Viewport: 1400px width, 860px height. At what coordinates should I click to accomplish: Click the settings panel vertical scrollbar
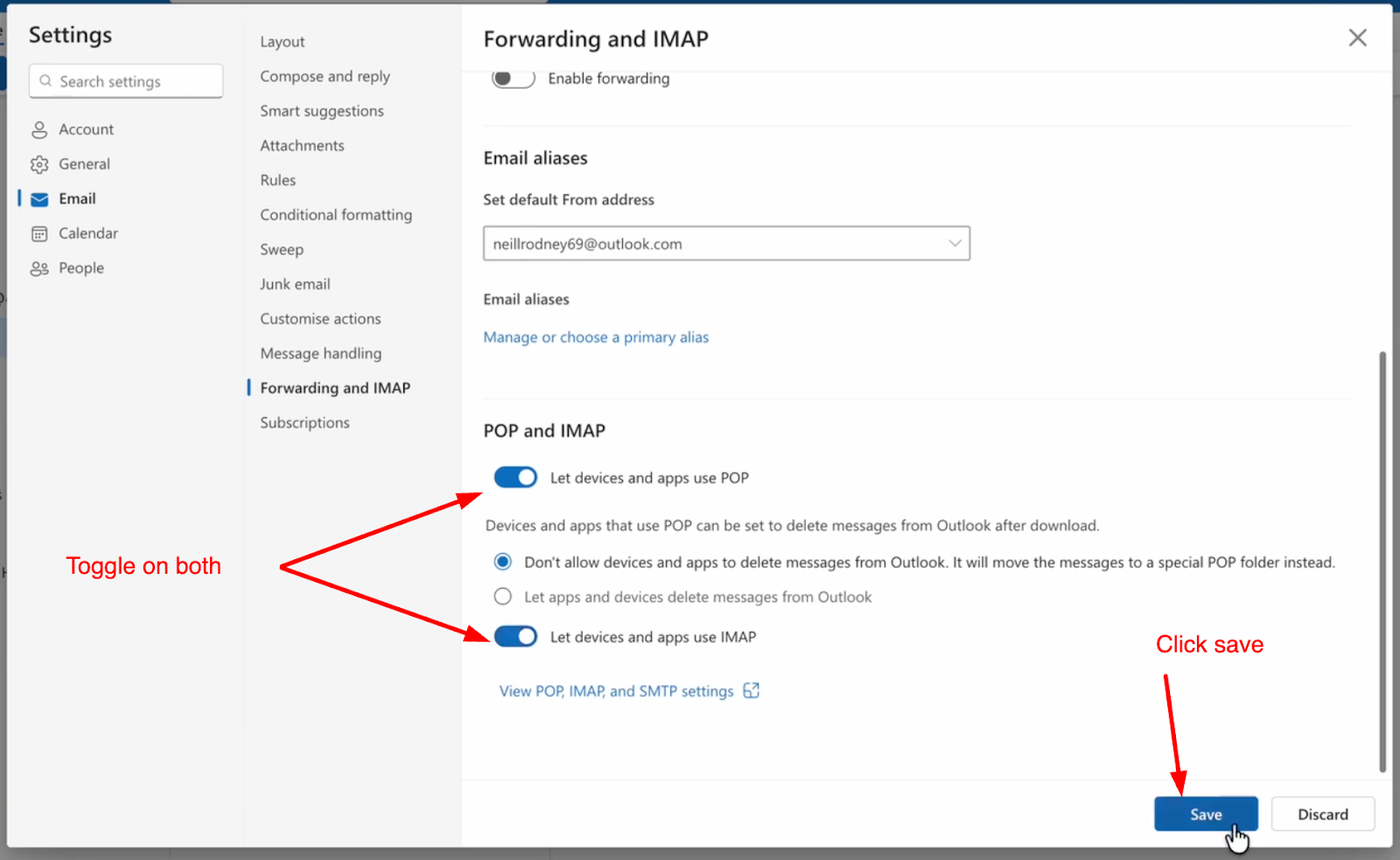(1383, 560)
